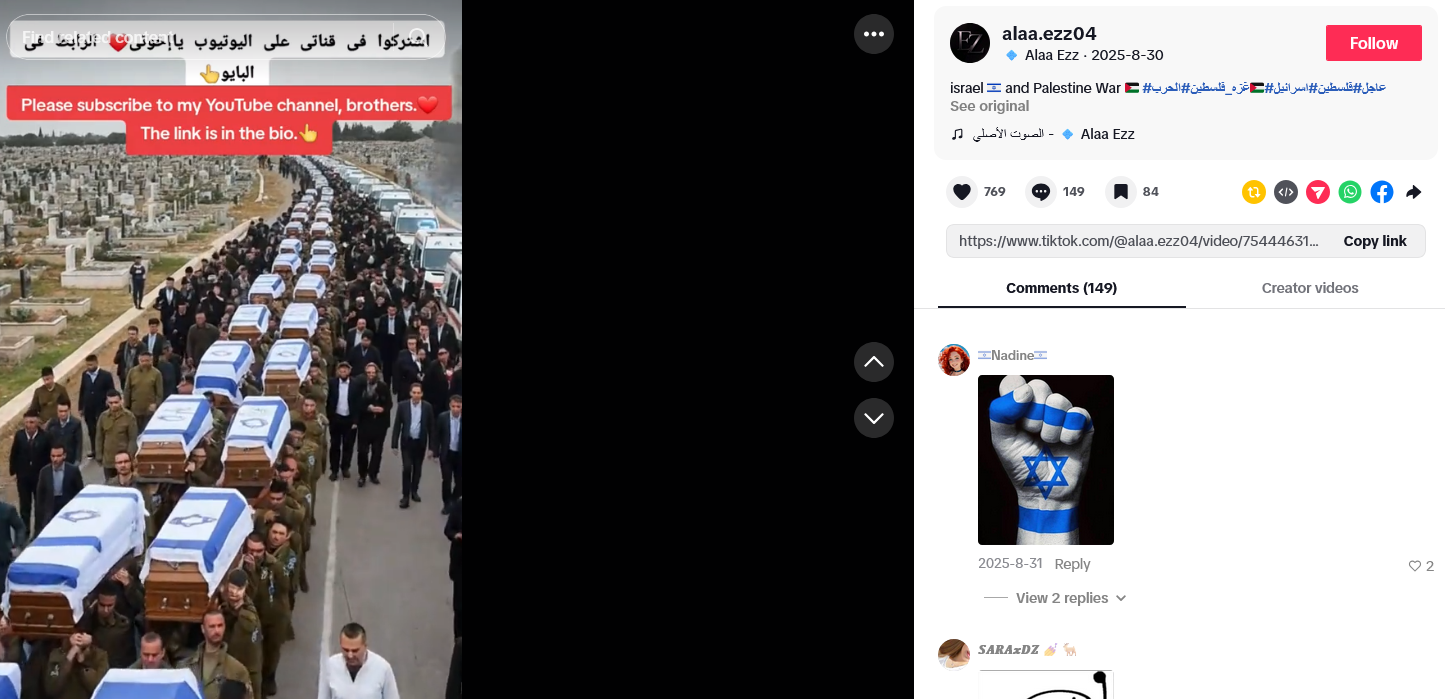This screenshot has width=1445, height=699.
Task: Share to Facebook icon
Action: [x=1382, y=192]
